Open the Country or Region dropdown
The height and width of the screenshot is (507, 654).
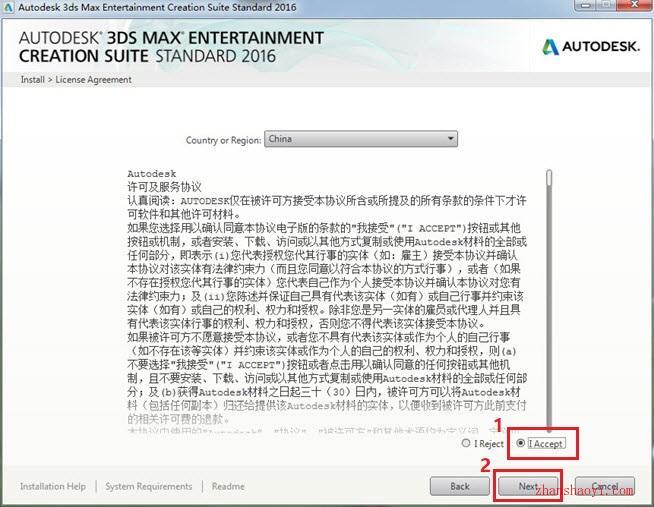point(361,139)
